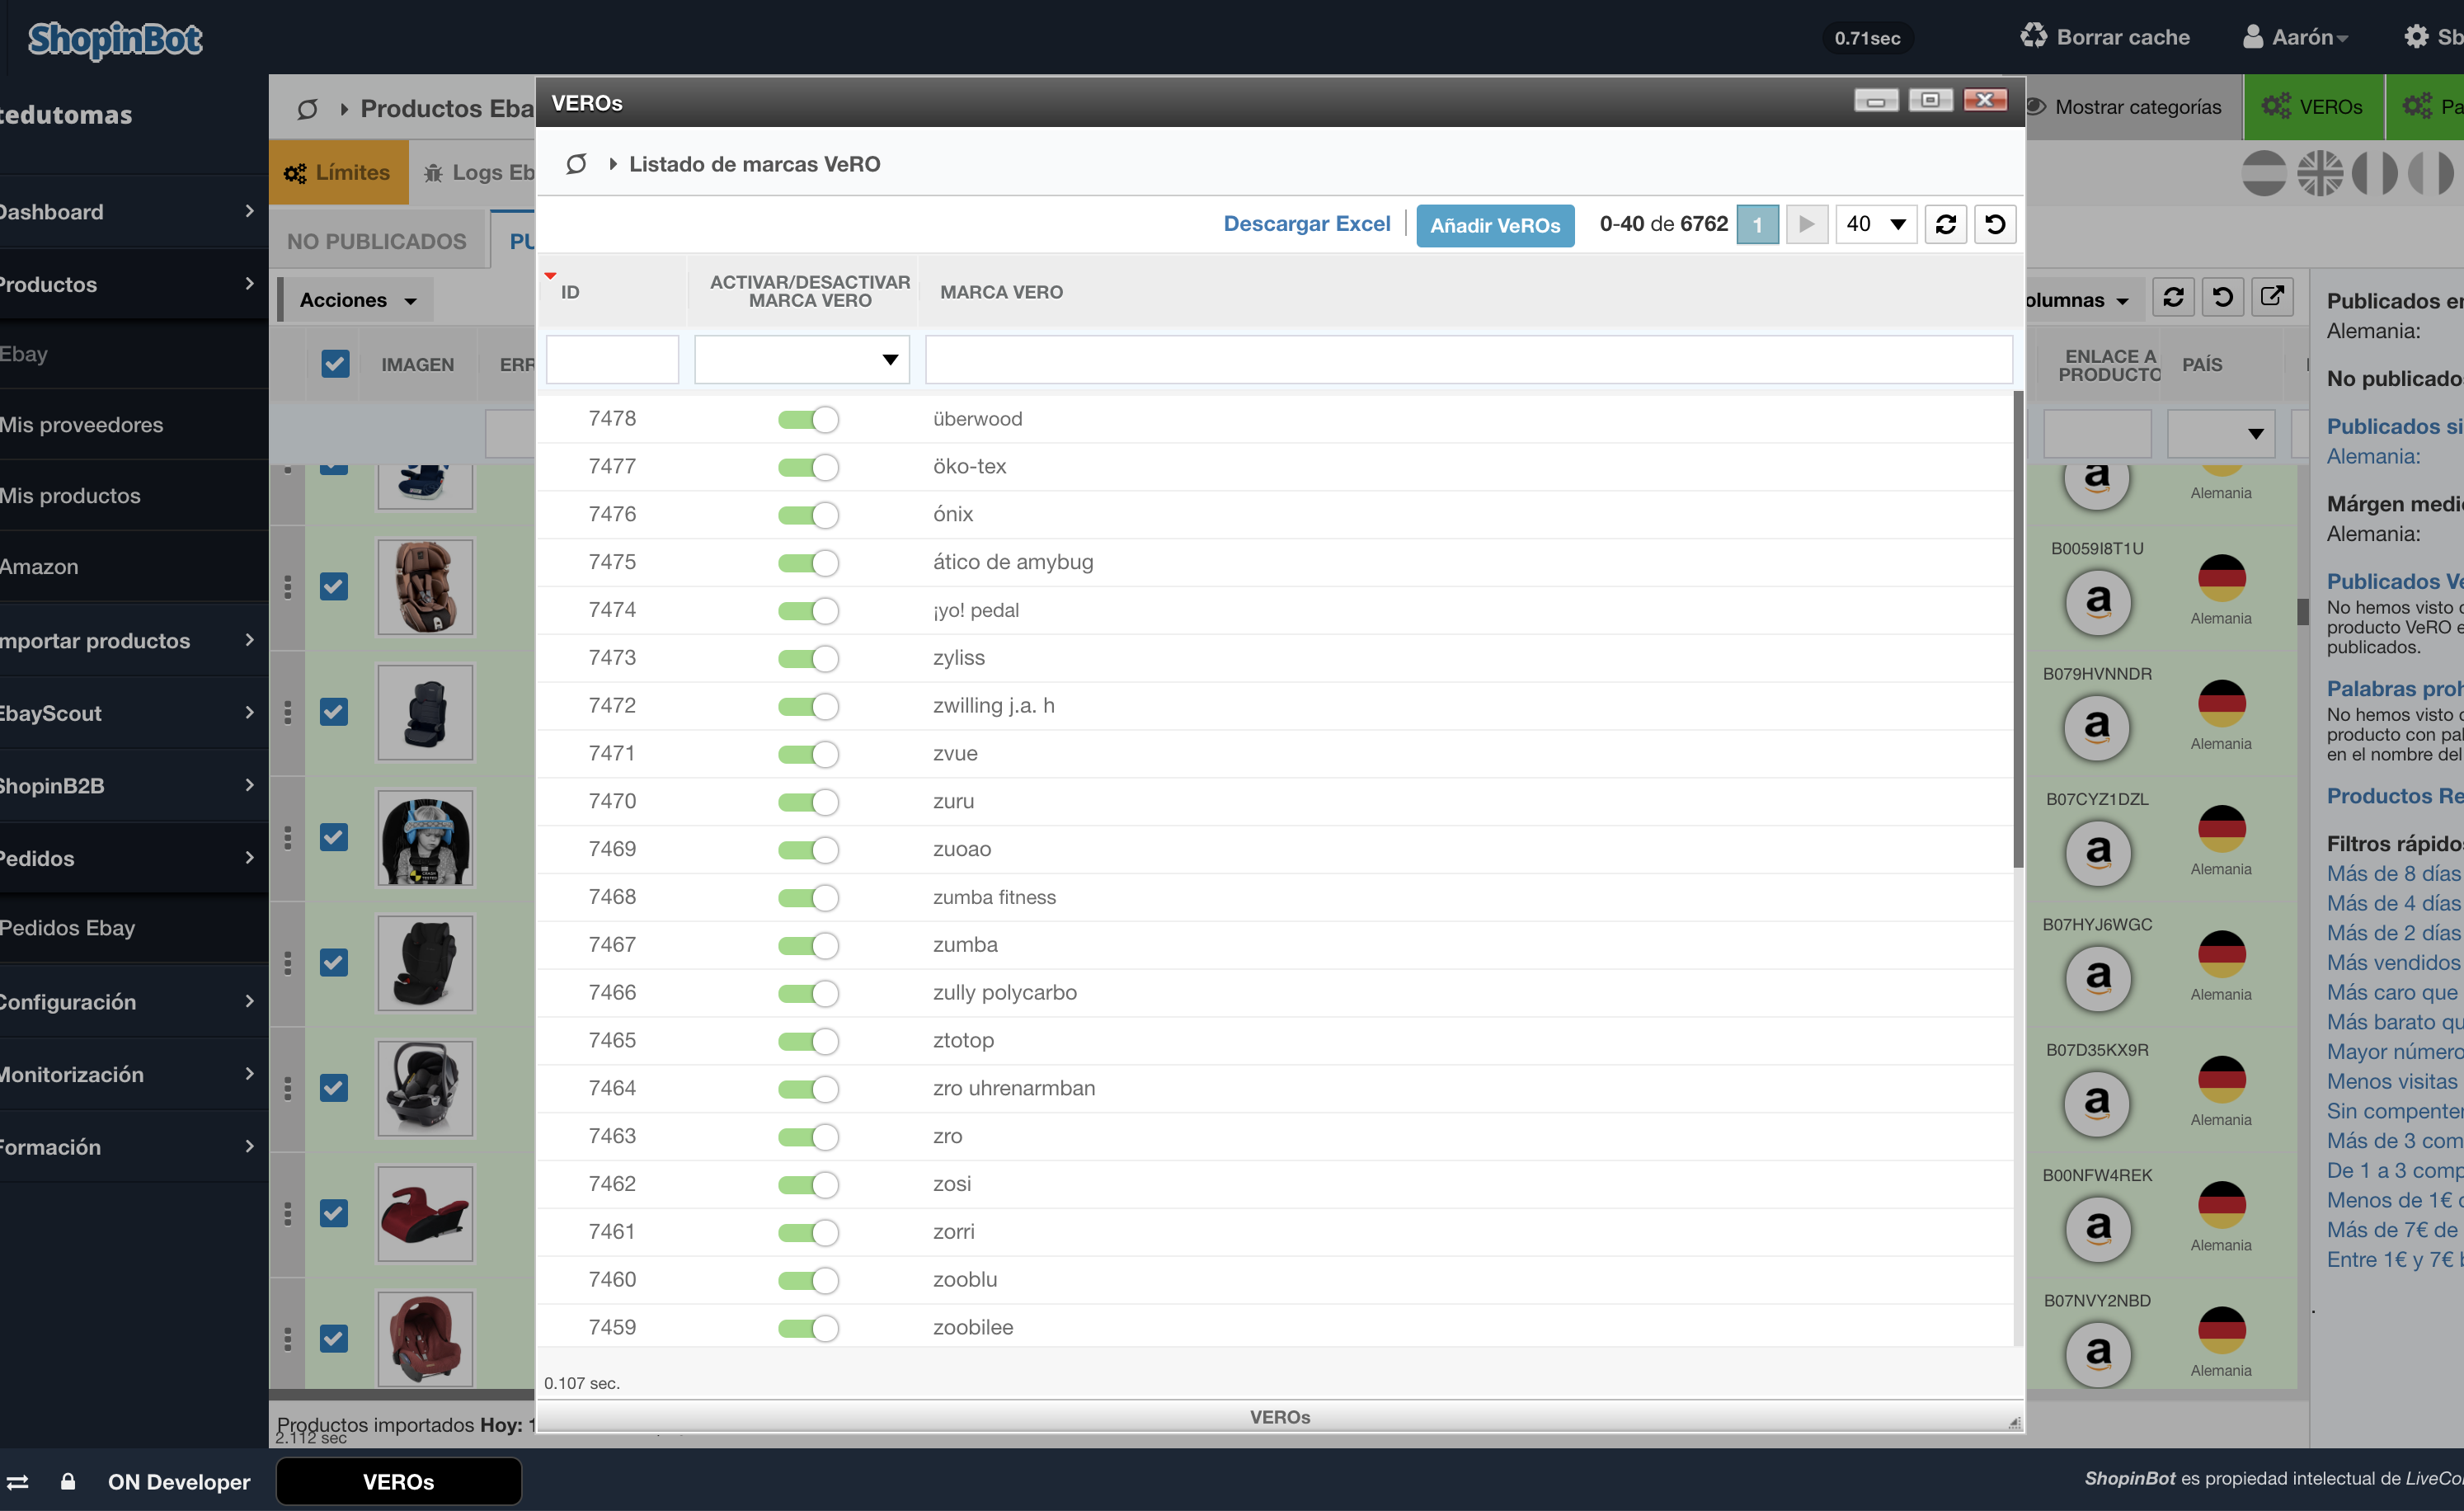Toggle the zyliss brand switch

click(x=808, y=658)
